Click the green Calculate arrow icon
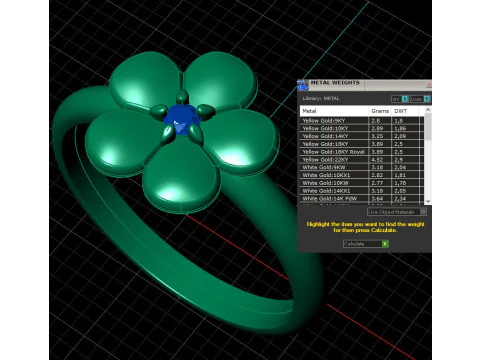 coord(385,244)
